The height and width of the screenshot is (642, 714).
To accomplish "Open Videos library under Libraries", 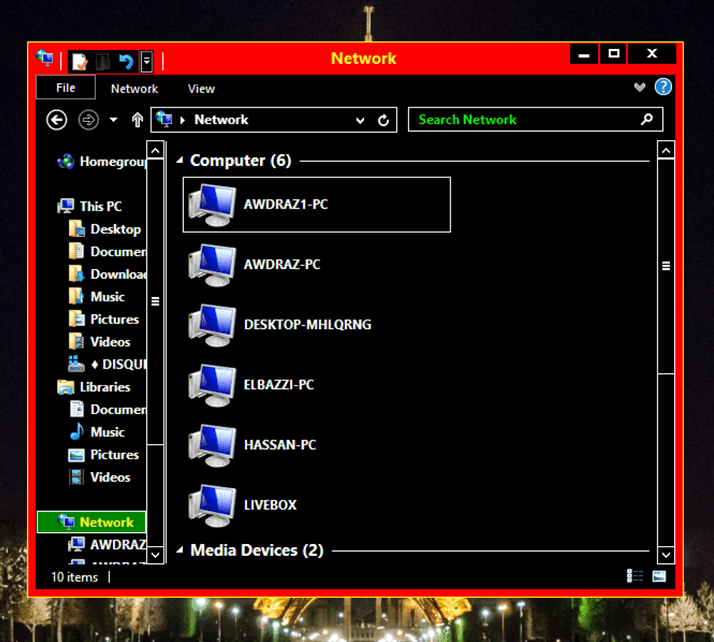I will click(x=100, y=477).
